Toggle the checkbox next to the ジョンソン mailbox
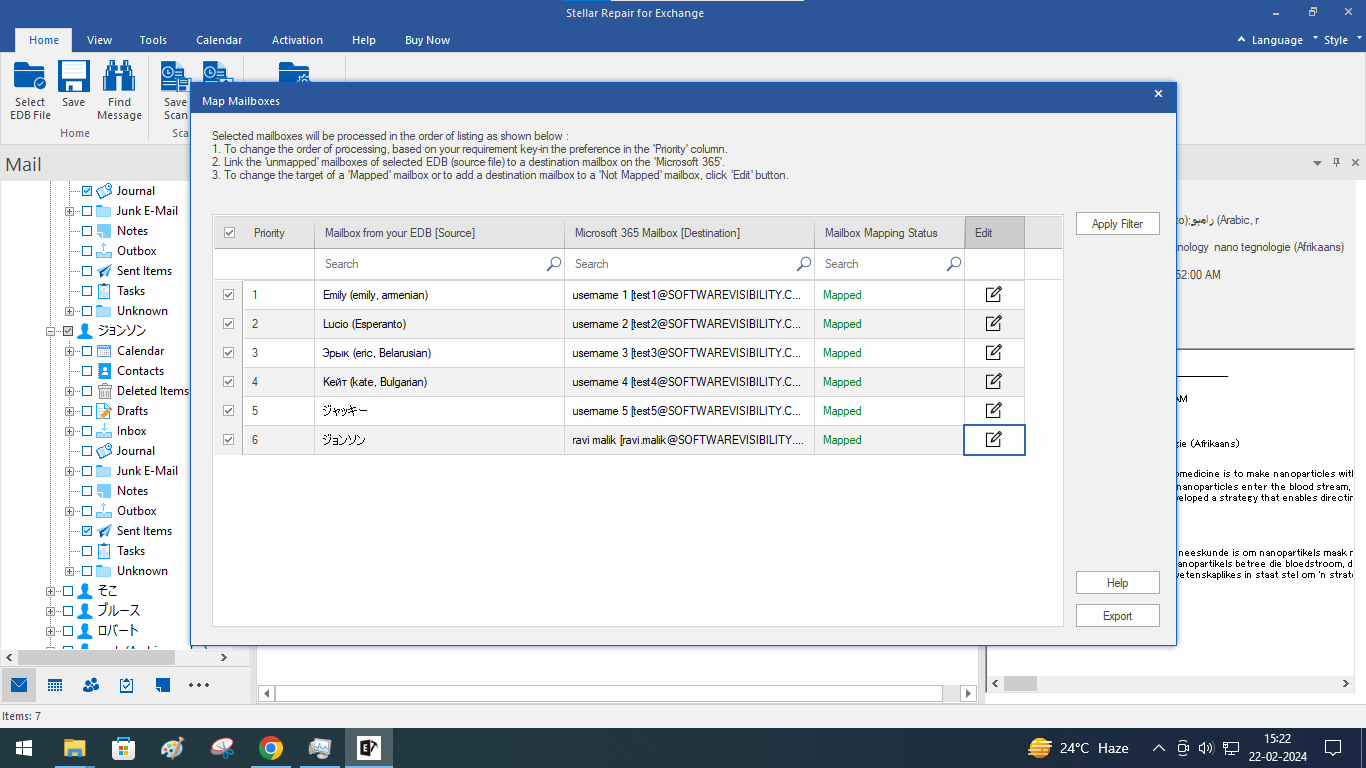 coord(68,331)
